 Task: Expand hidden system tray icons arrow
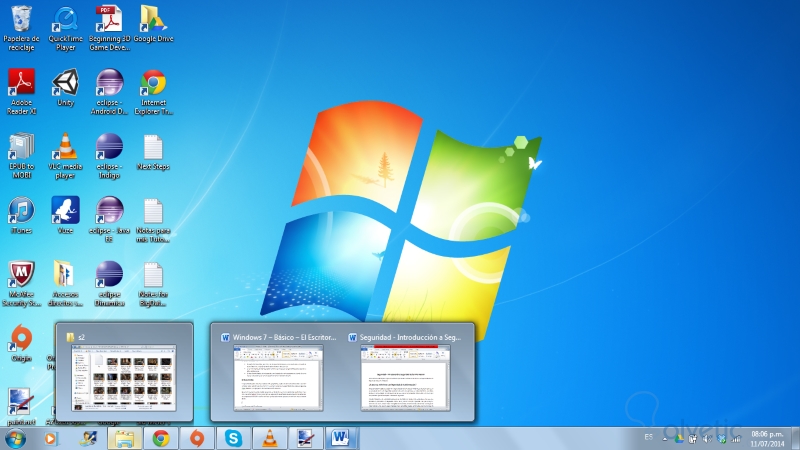(665, 439)
